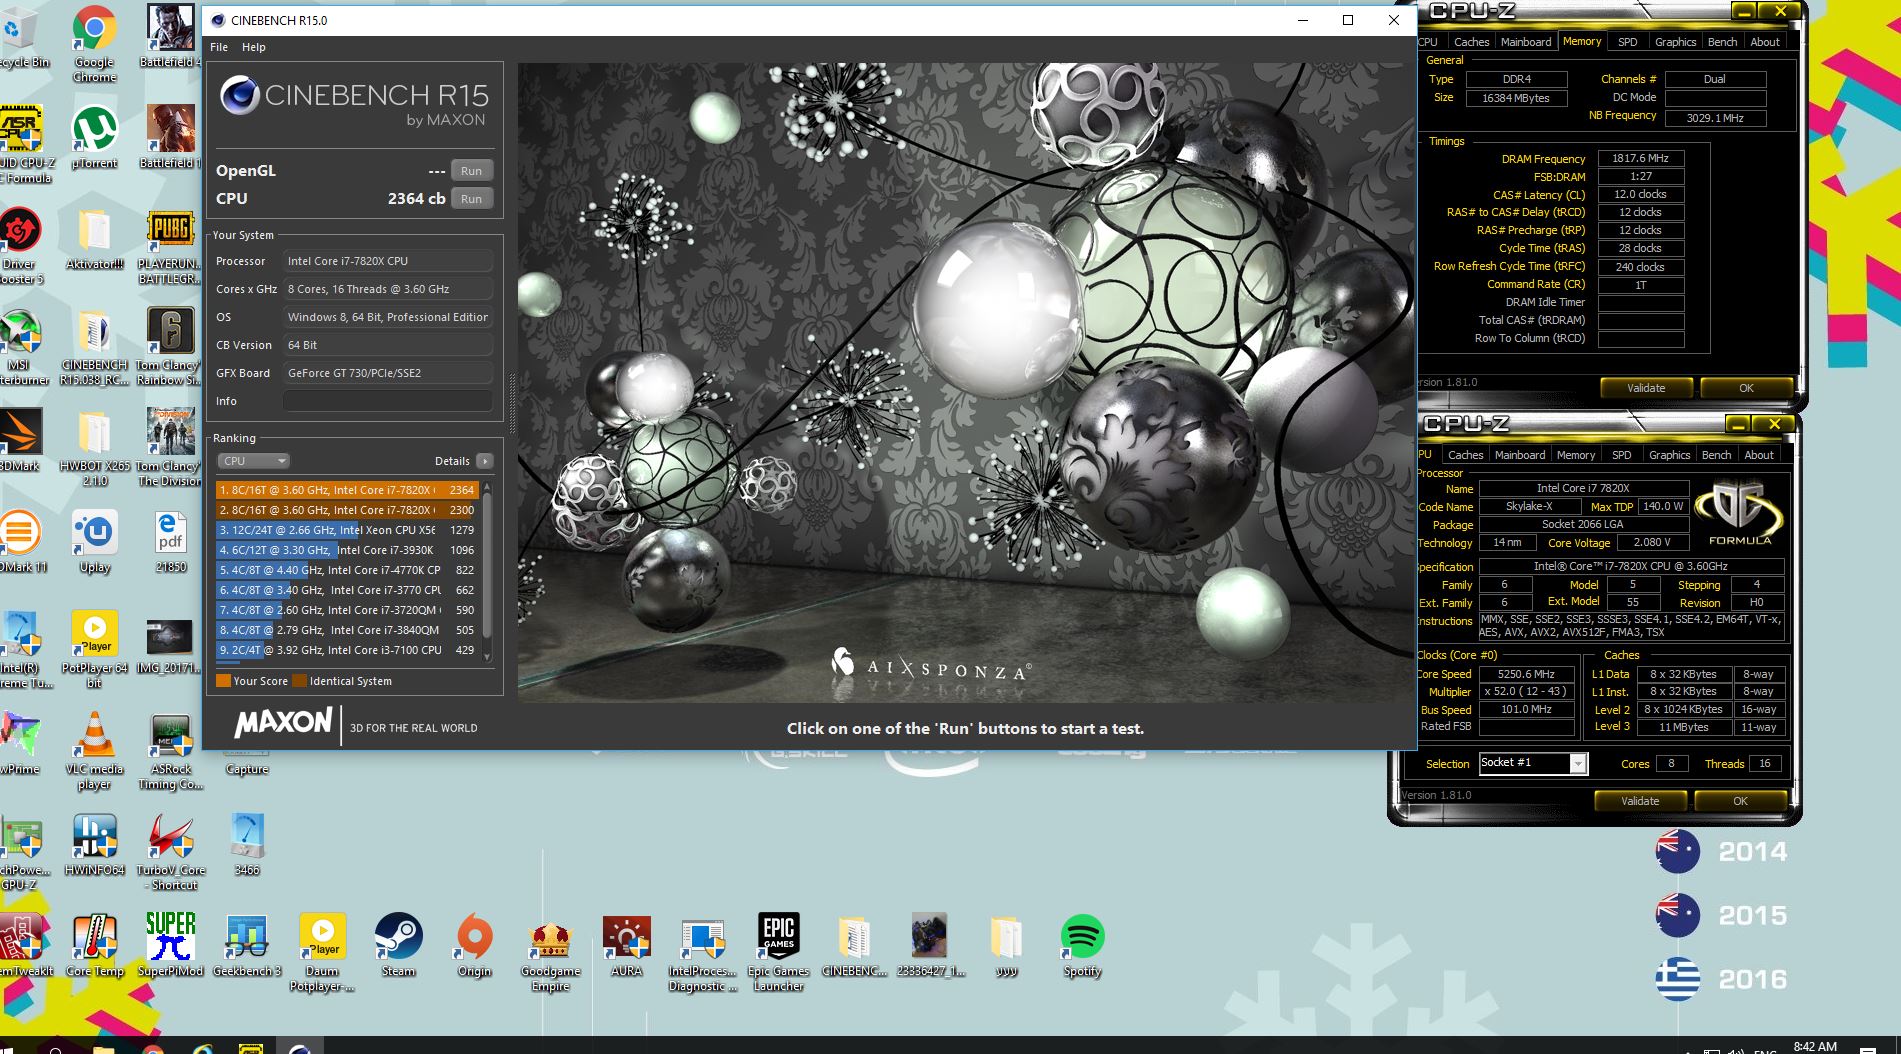Screen dimensions: 1901x1054
Task: Click the ranking list scrollbar
Action: [487, 566]
